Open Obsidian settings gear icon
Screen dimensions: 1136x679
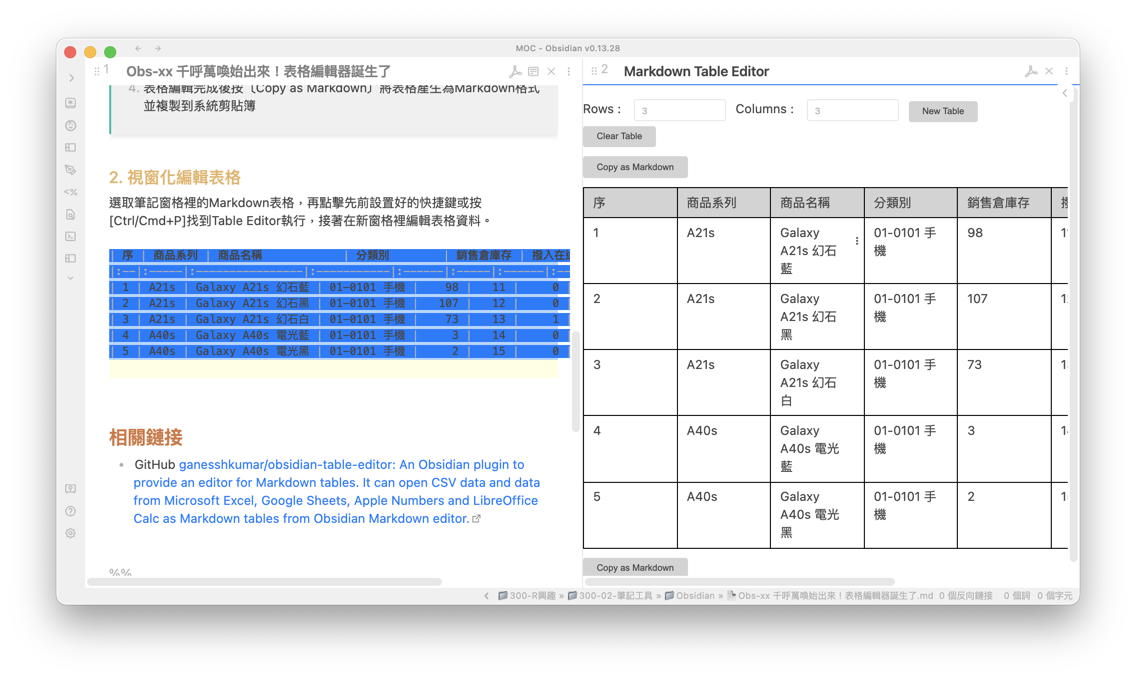(x=70, y=533)
